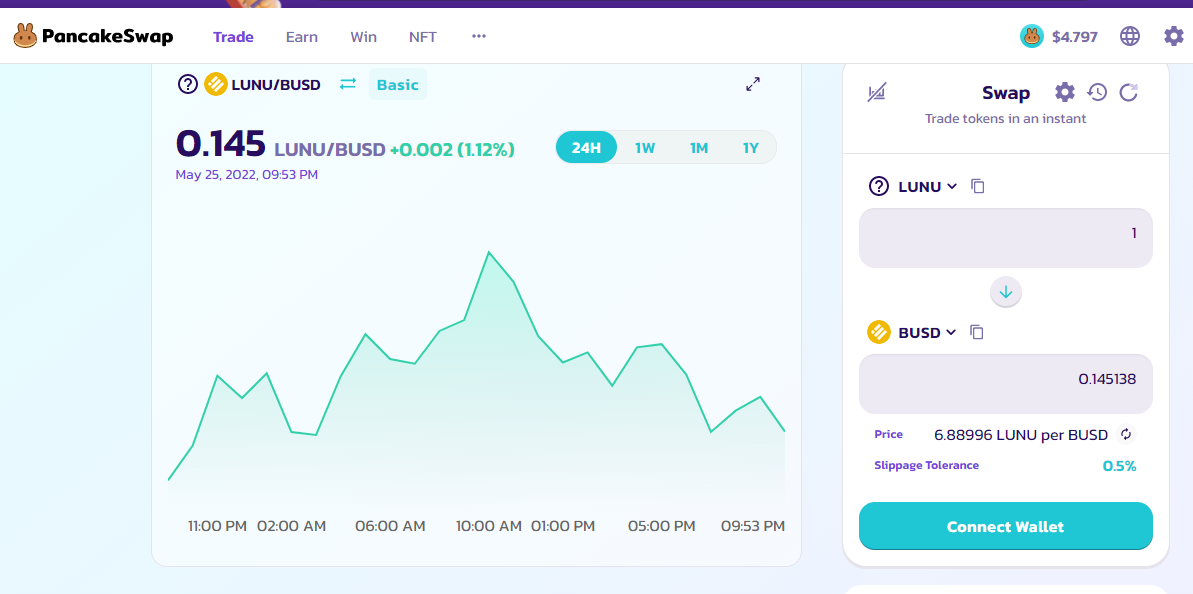Click the Swap panel title
The height and width of the screenshot is (594, 1193).
click(x=1006, y=93)
